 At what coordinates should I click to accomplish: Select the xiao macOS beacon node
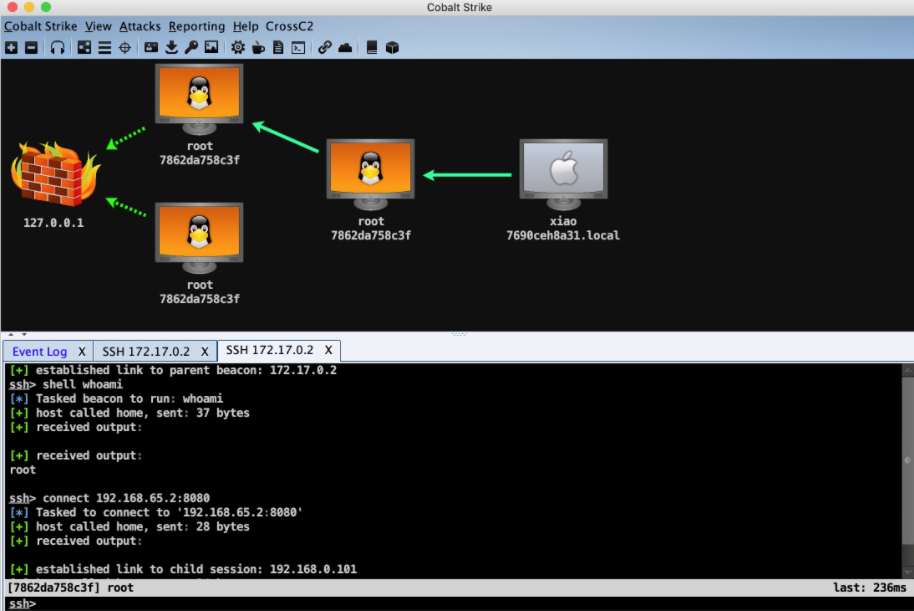click(563, 174)
